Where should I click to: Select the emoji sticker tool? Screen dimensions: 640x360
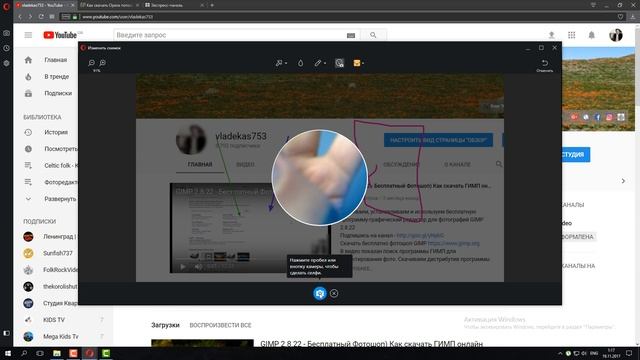click(357, 63)
